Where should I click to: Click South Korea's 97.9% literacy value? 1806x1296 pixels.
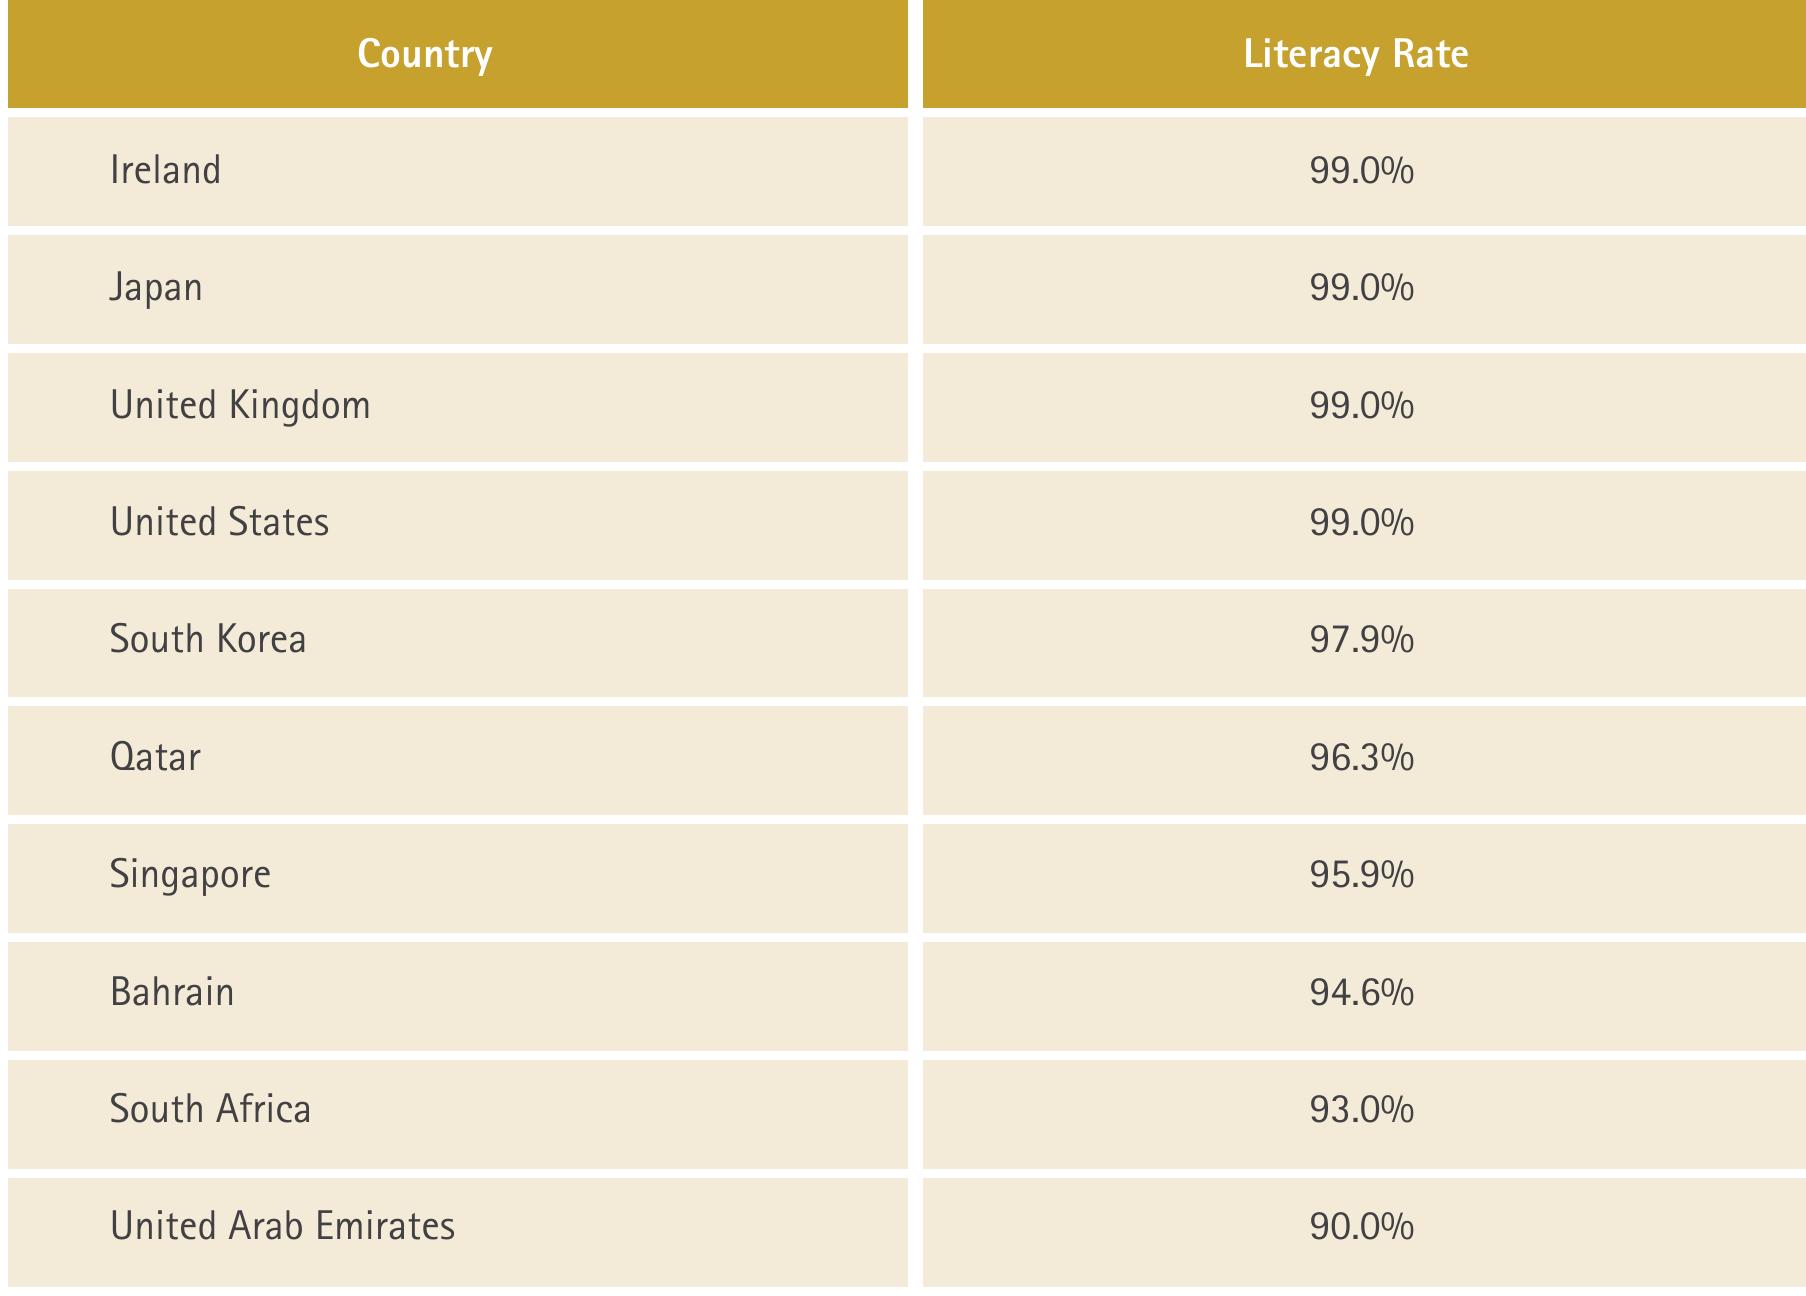tap(1361, 640)
